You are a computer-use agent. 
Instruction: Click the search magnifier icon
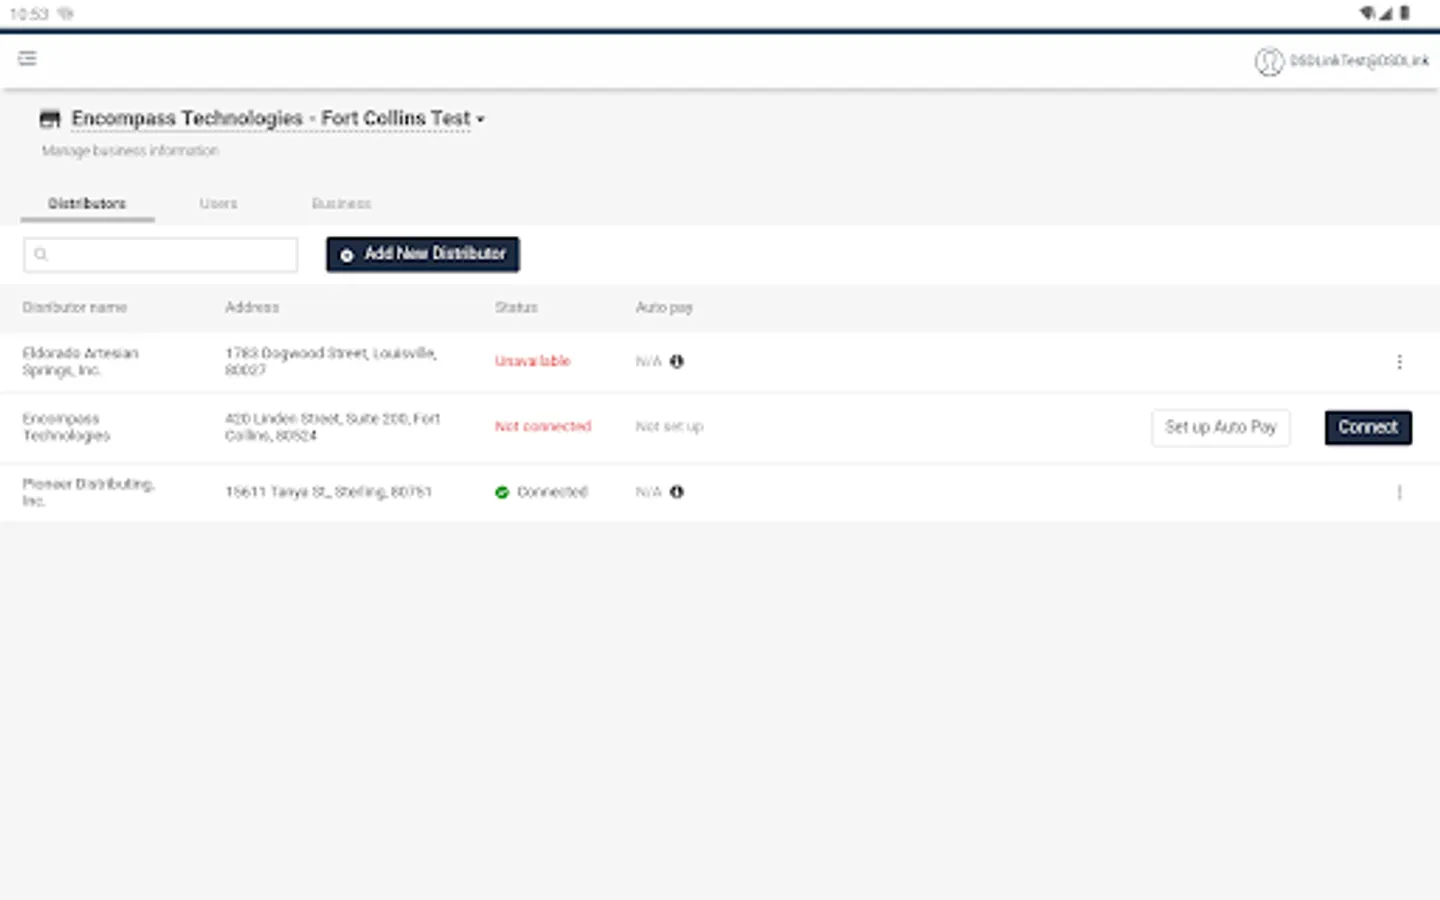[x=41, y=254]
